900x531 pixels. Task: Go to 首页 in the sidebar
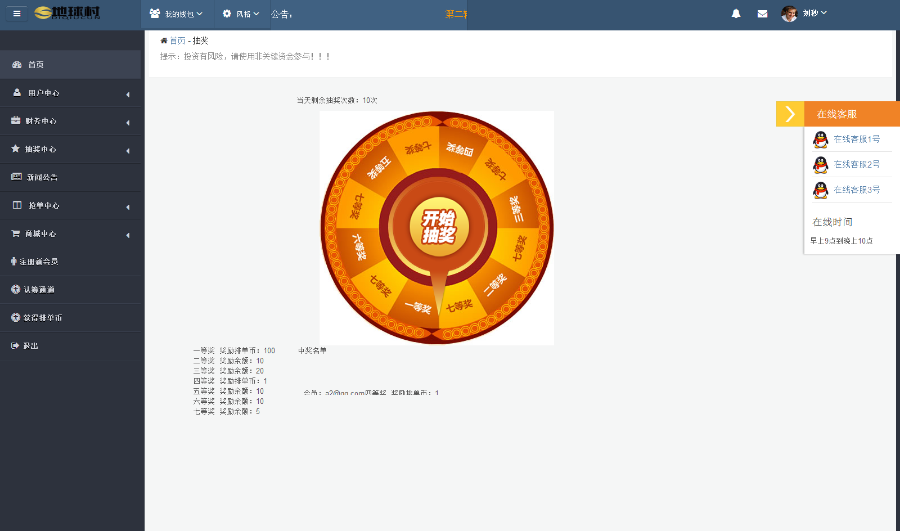pos(70,64)
